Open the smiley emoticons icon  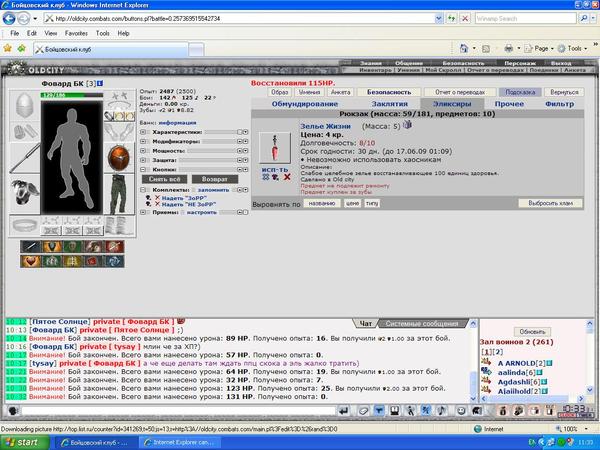[x=461, y=411]
